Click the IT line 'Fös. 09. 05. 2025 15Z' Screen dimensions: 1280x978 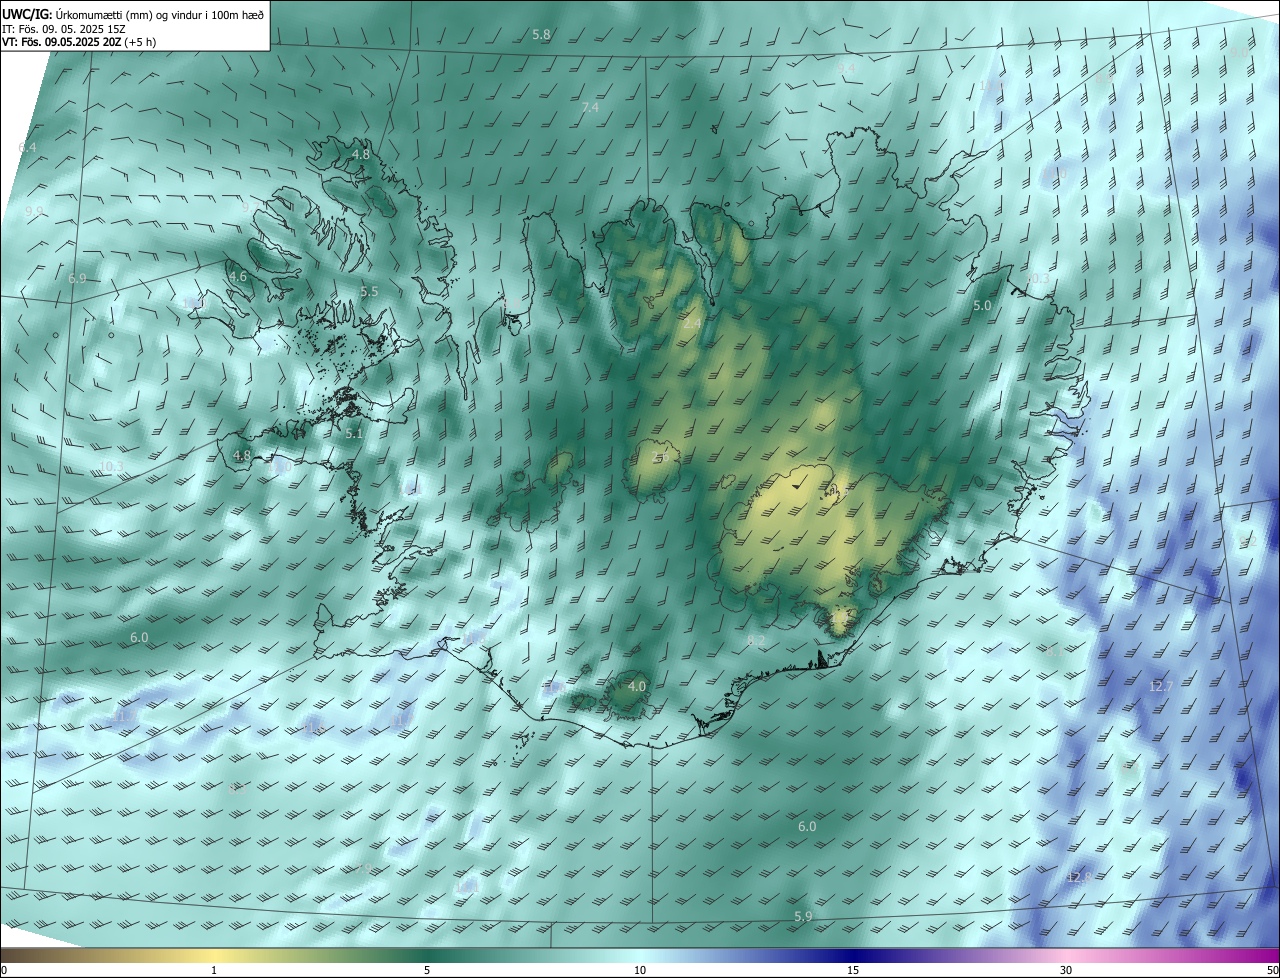click(73, 29)
